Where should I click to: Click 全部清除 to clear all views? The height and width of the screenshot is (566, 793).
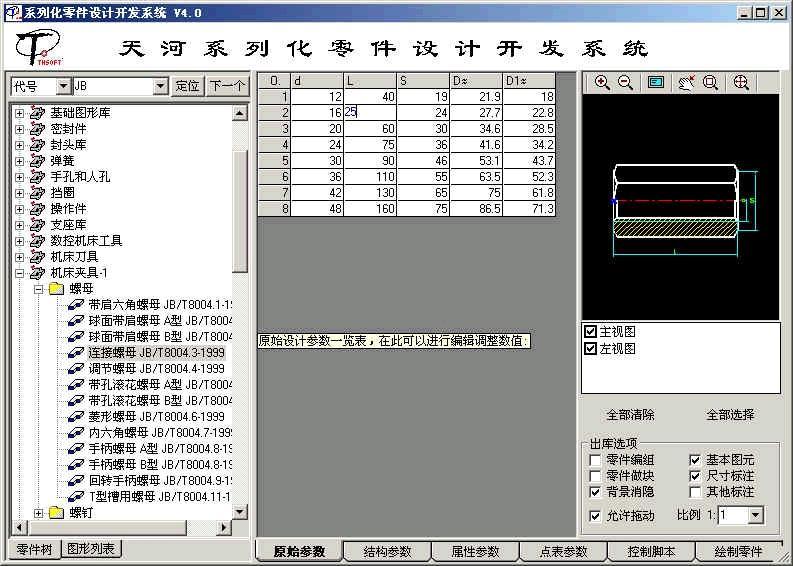click(630, 415)
